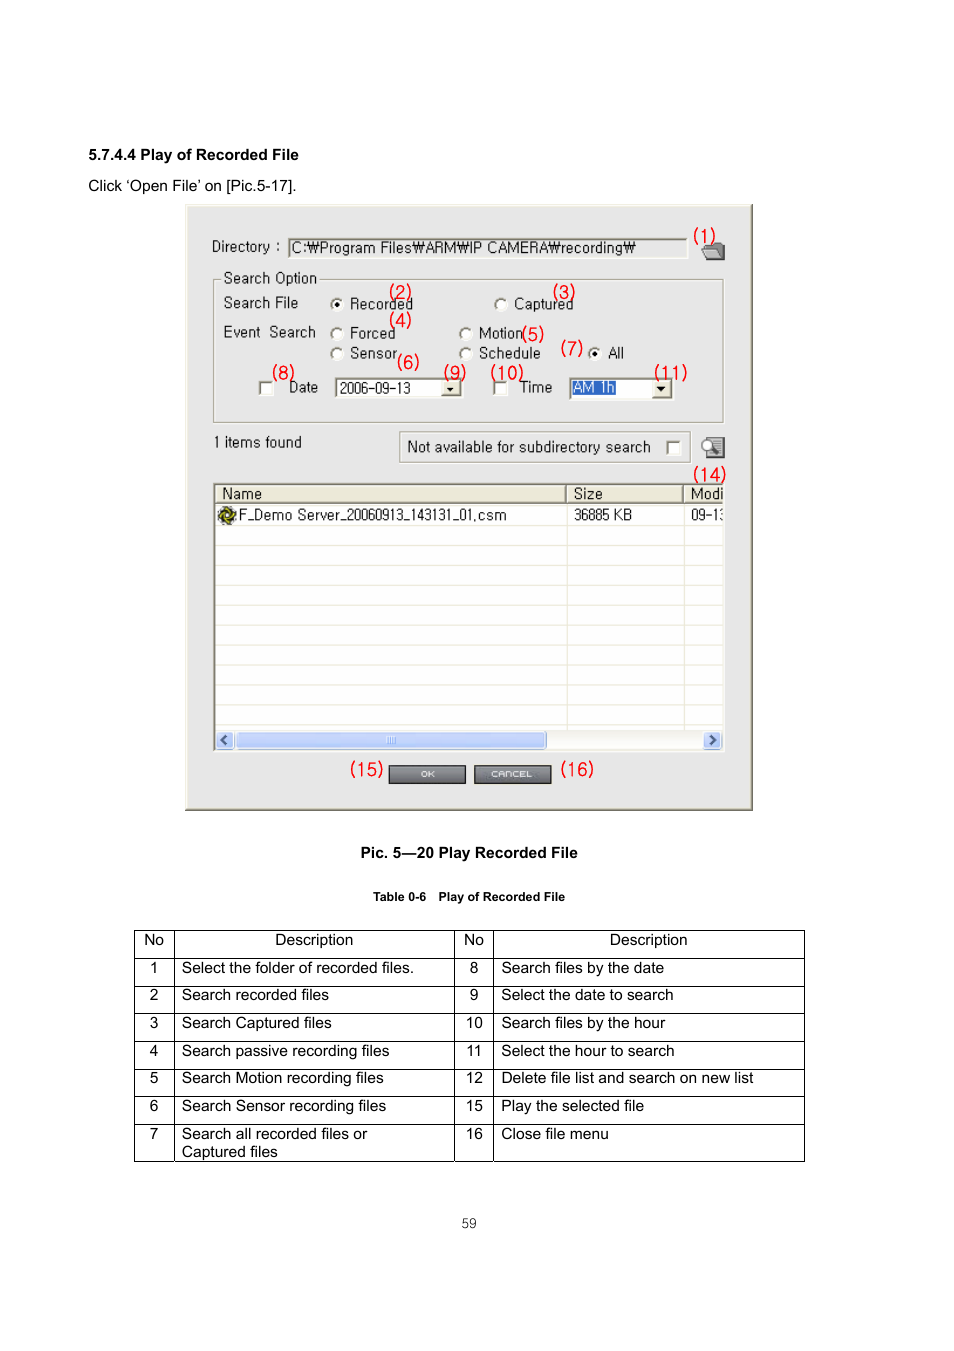Click the csm file icon in the list
Viewport: 954px width, 1351px height.
[227, 515]
